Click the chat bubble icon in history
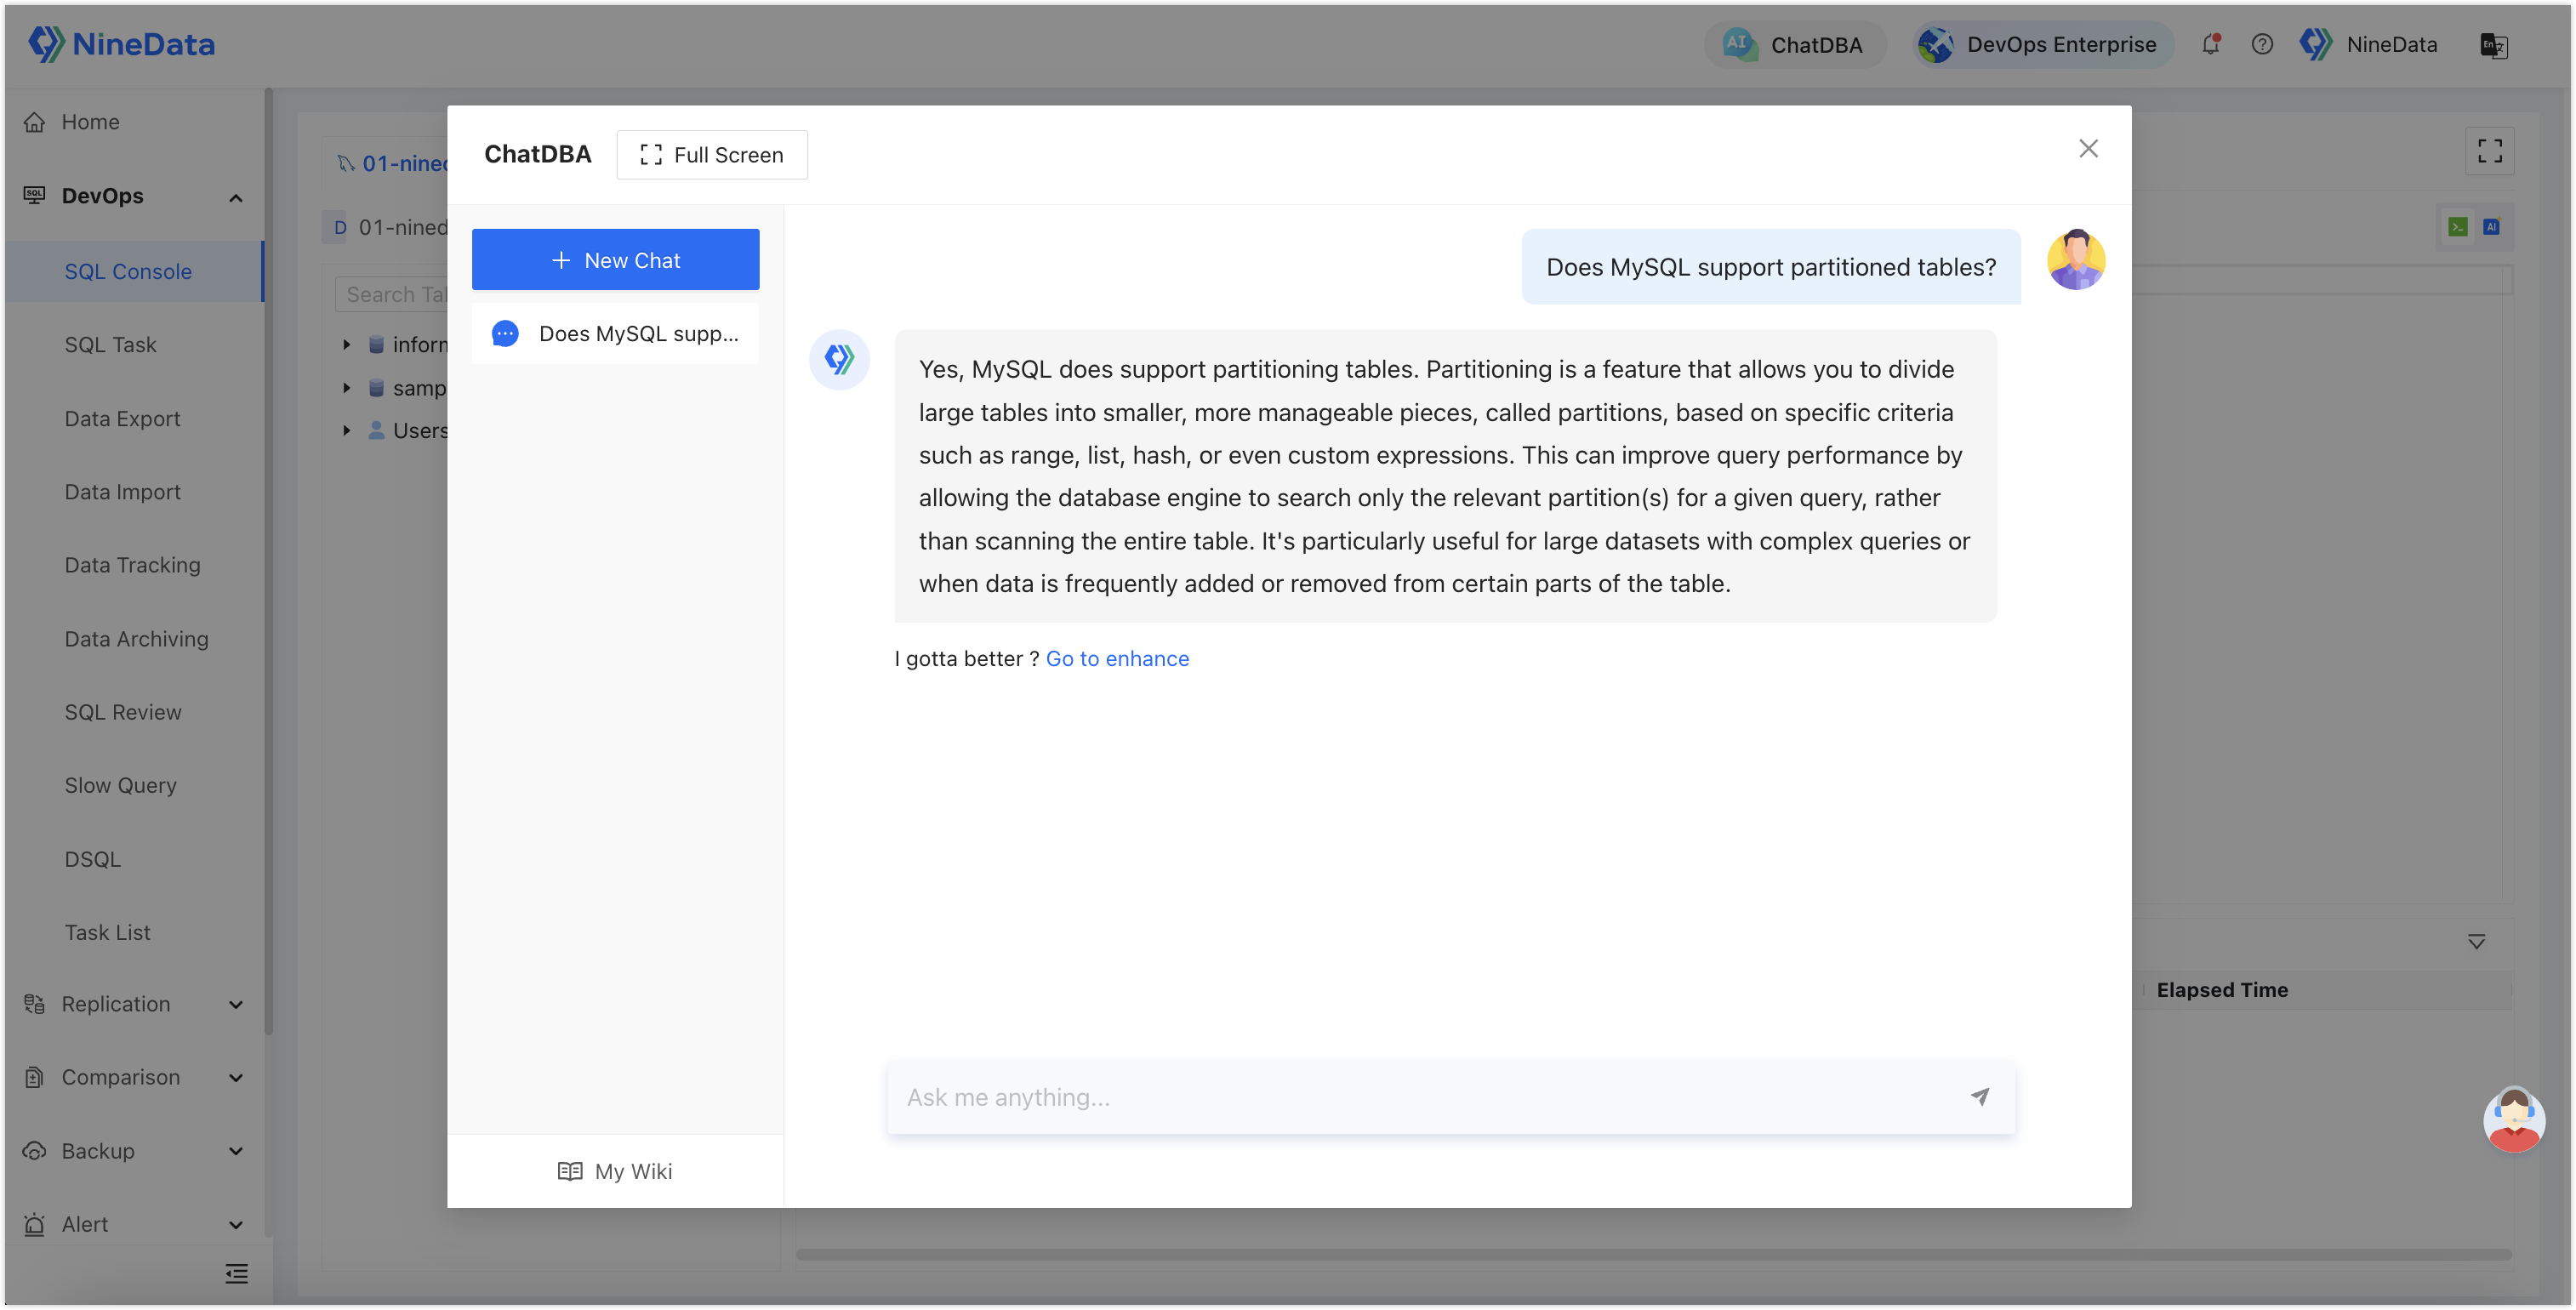Viewport: 2576px width, 1310px height. pyautogui.click(x=505, y=333)
